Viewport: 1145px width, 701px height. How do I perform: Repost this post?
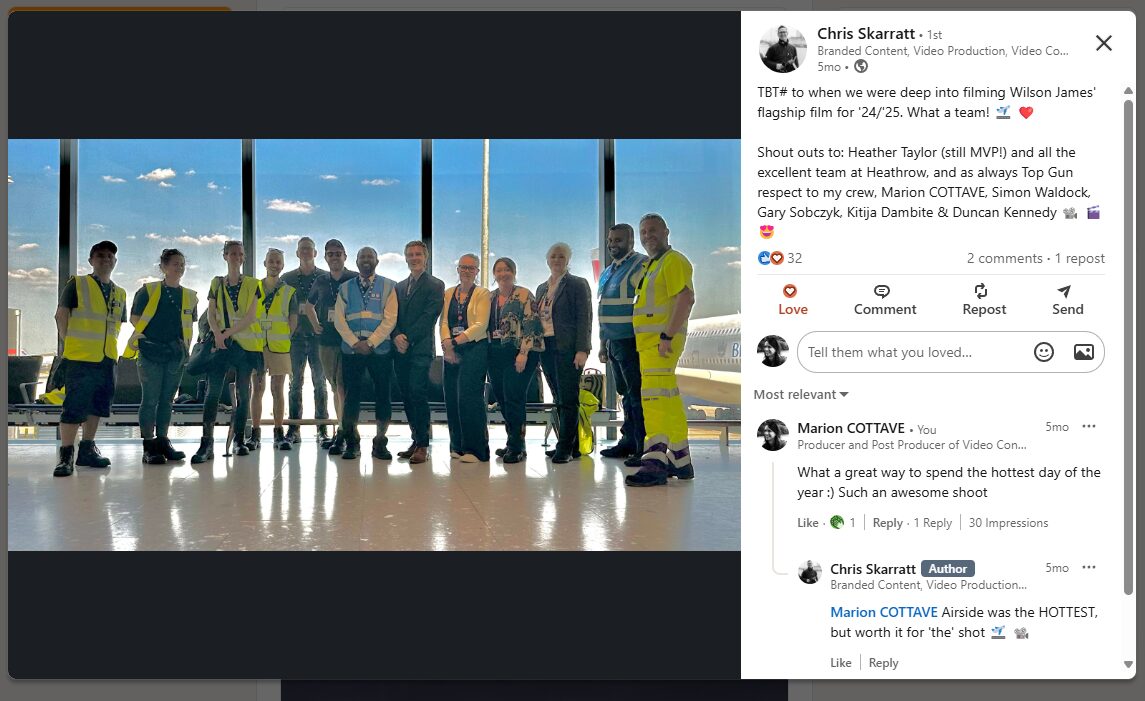(984, 300)
